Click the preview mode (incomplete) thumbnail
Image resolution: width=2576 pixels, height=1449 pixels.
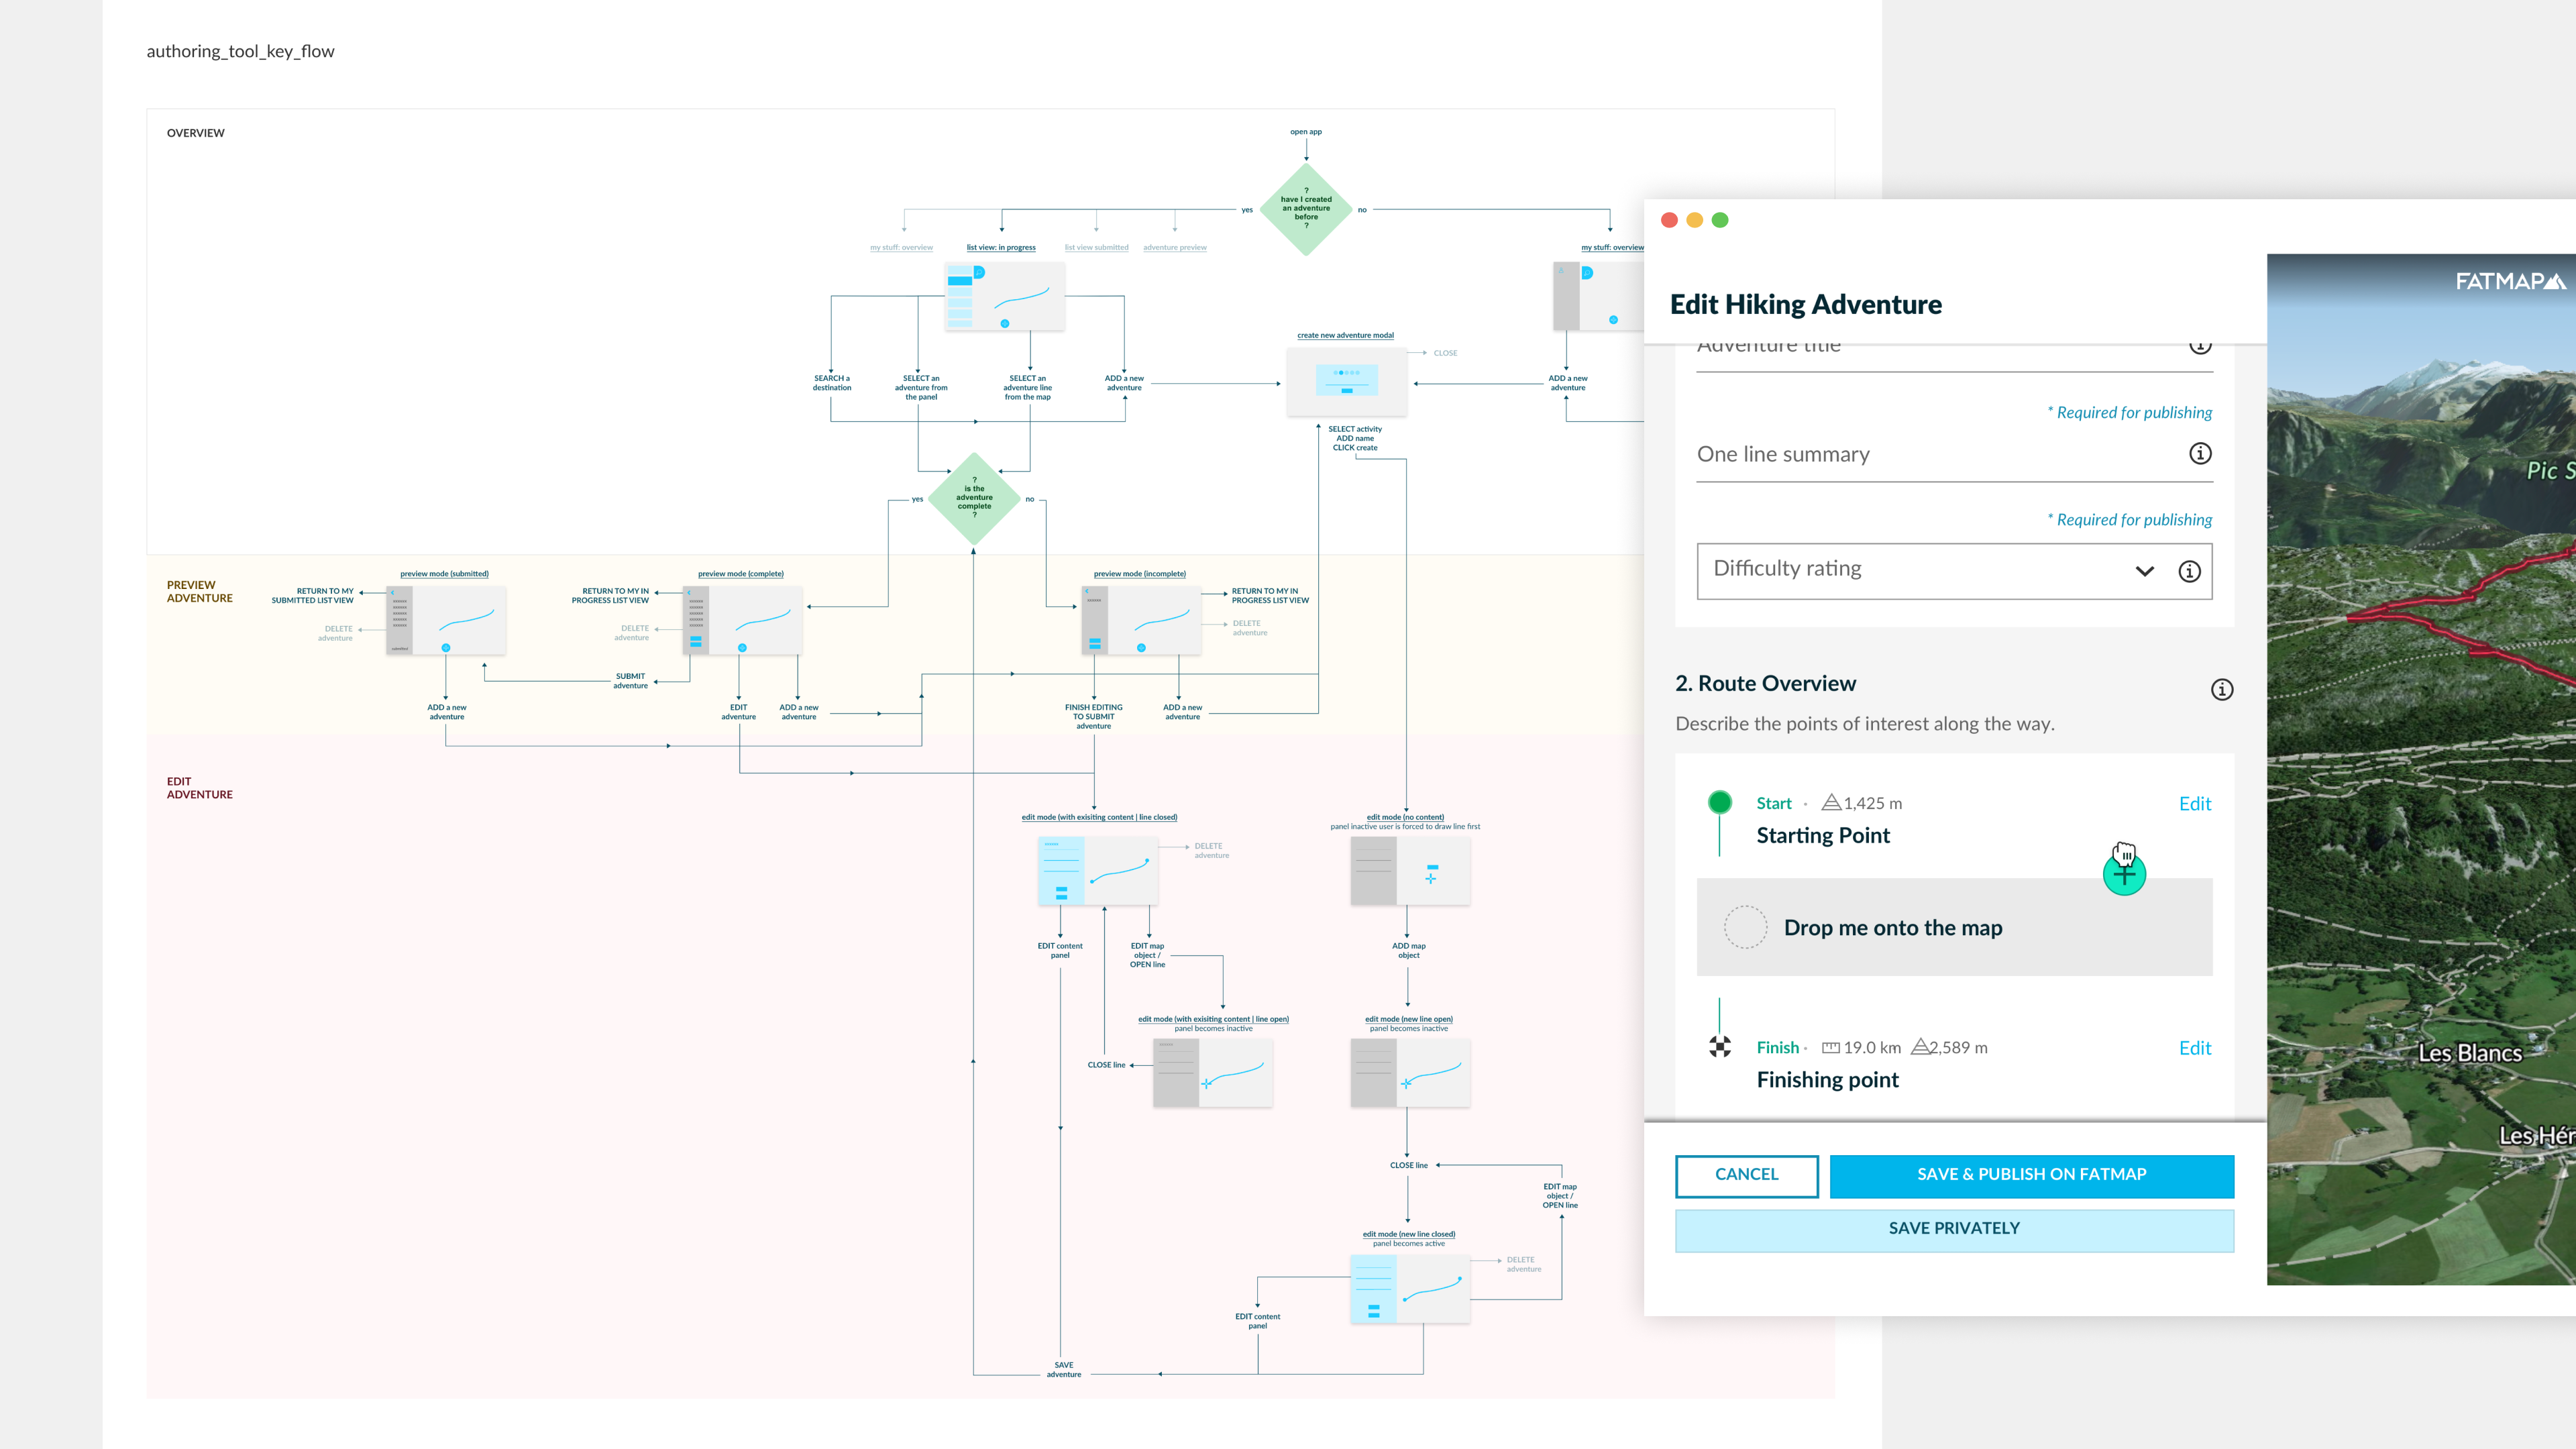point(1141,620)
